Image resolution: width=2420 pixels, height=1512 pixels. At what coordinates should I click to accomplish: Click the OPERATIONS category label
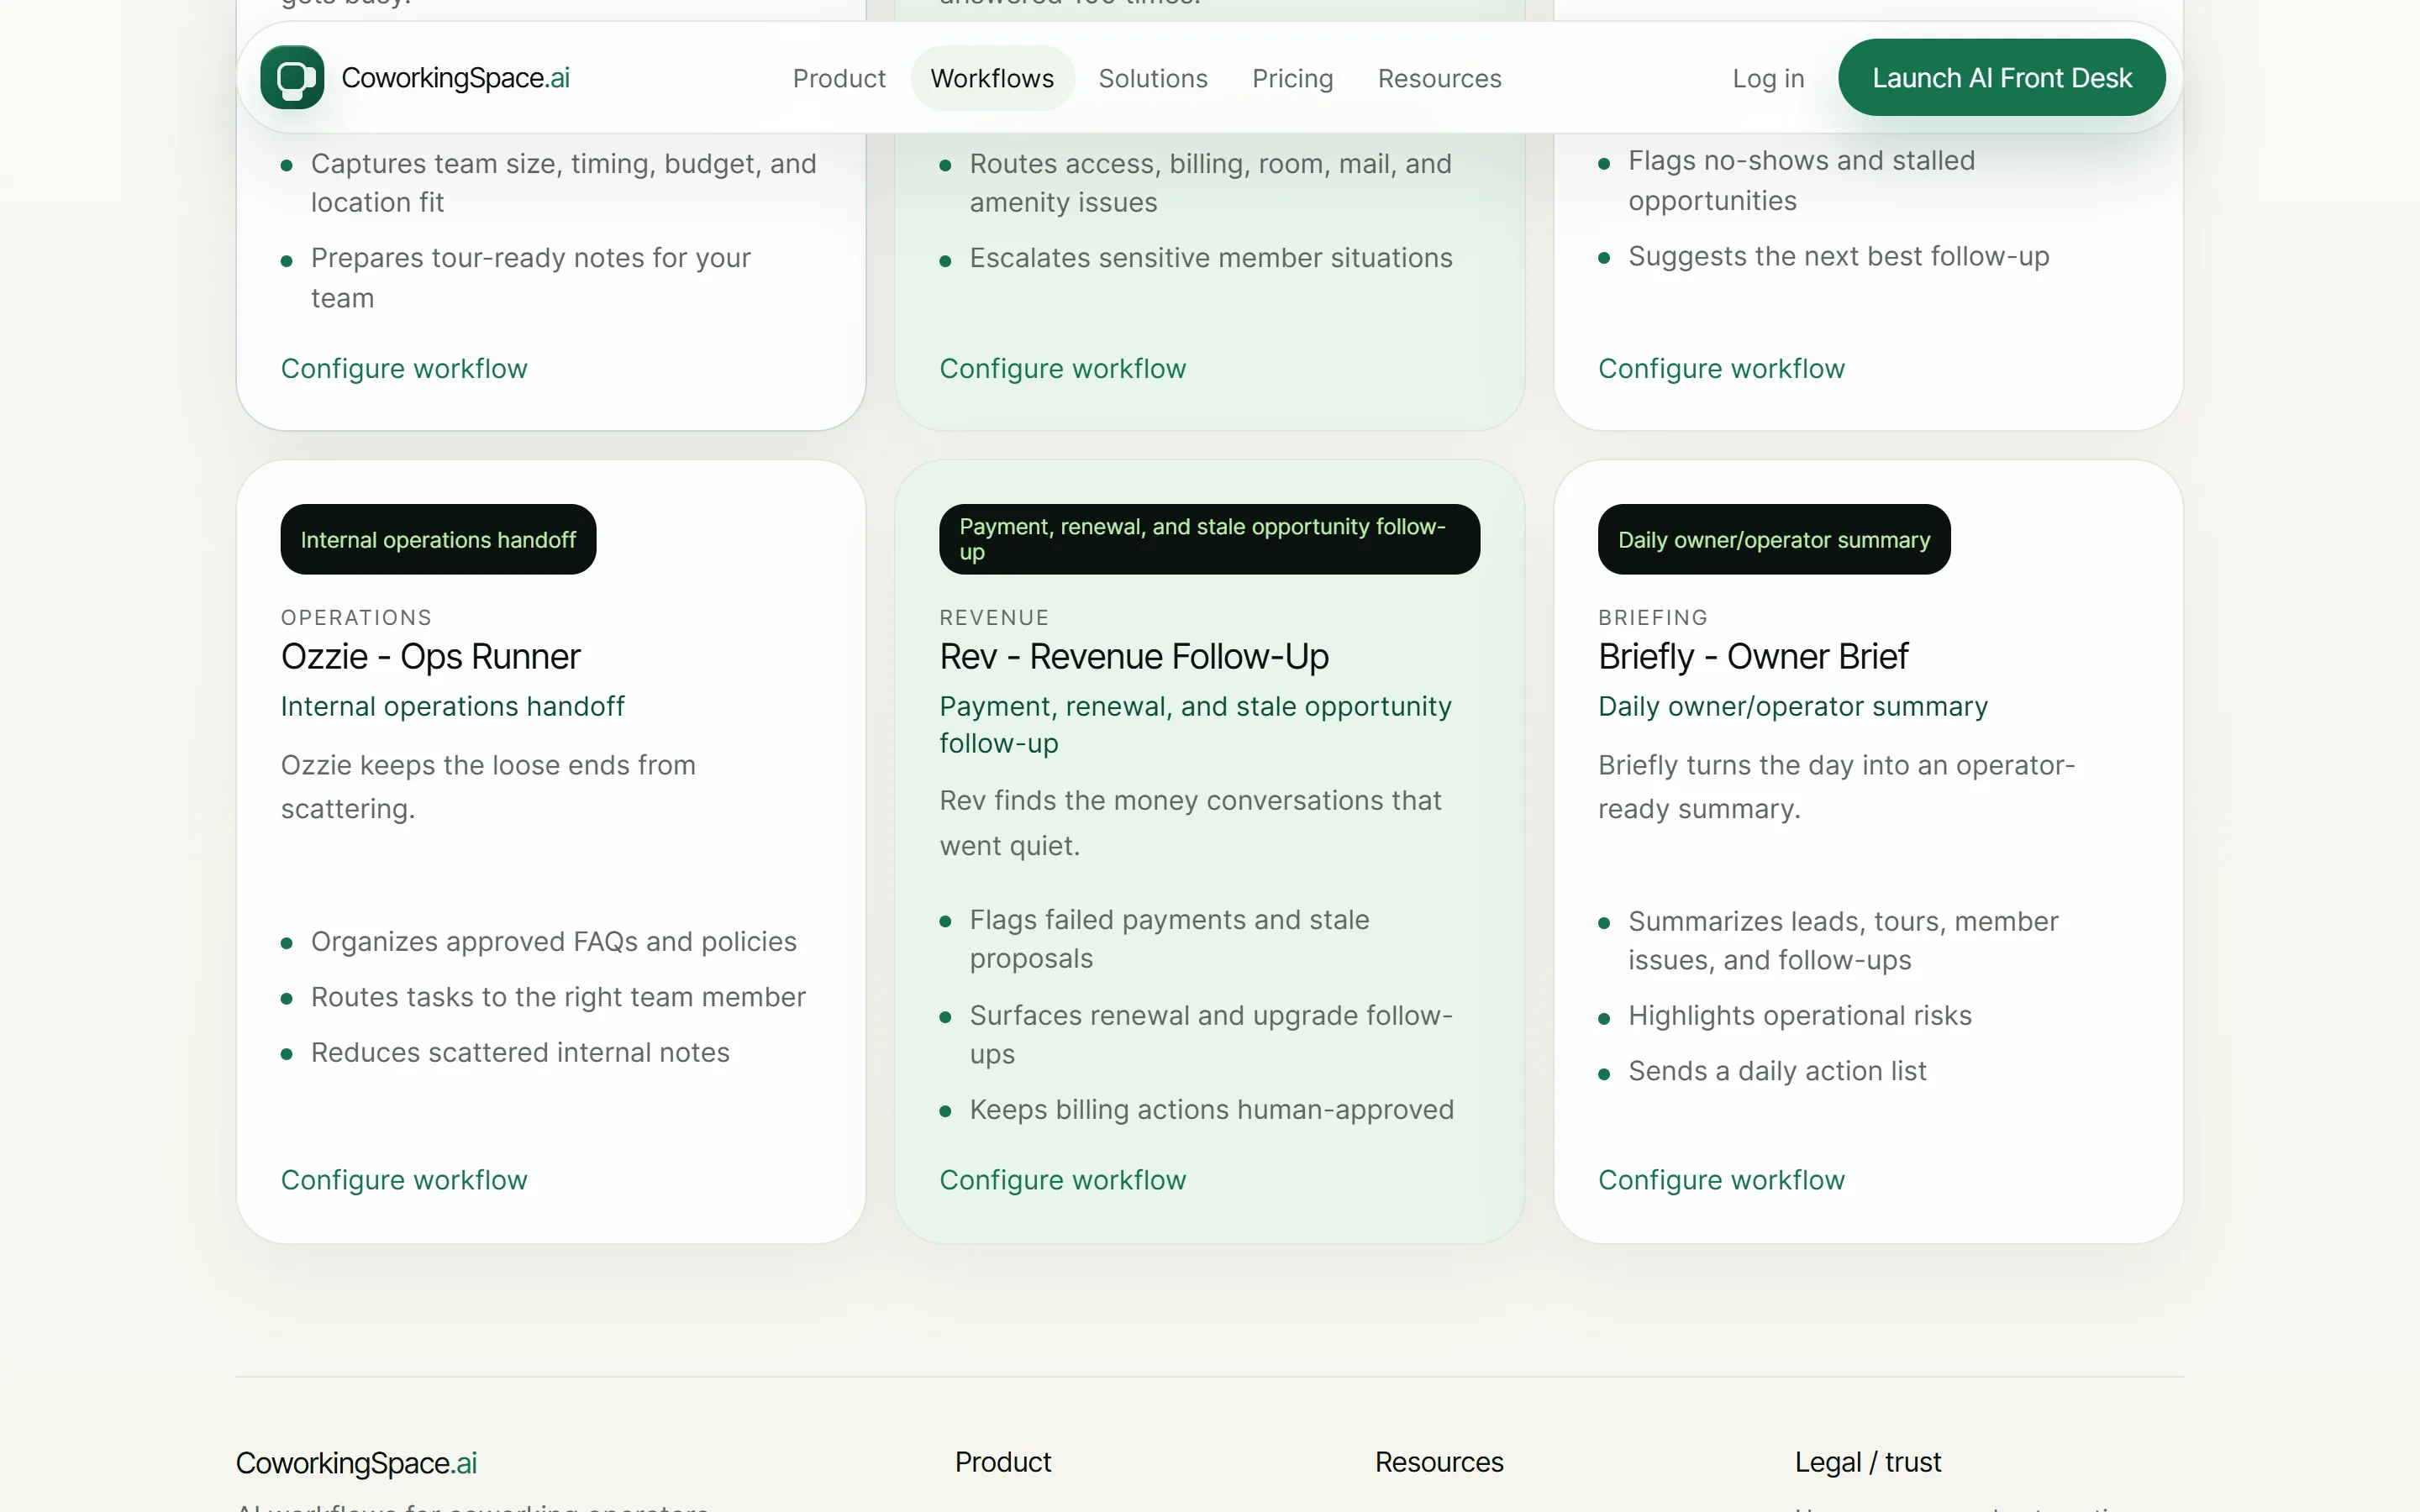[356, 618]
